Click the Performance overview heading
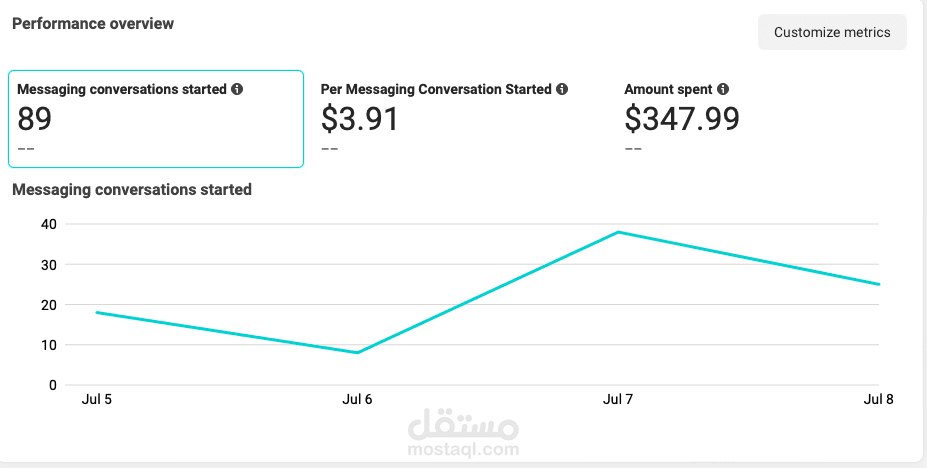 (x=92, y=23)
